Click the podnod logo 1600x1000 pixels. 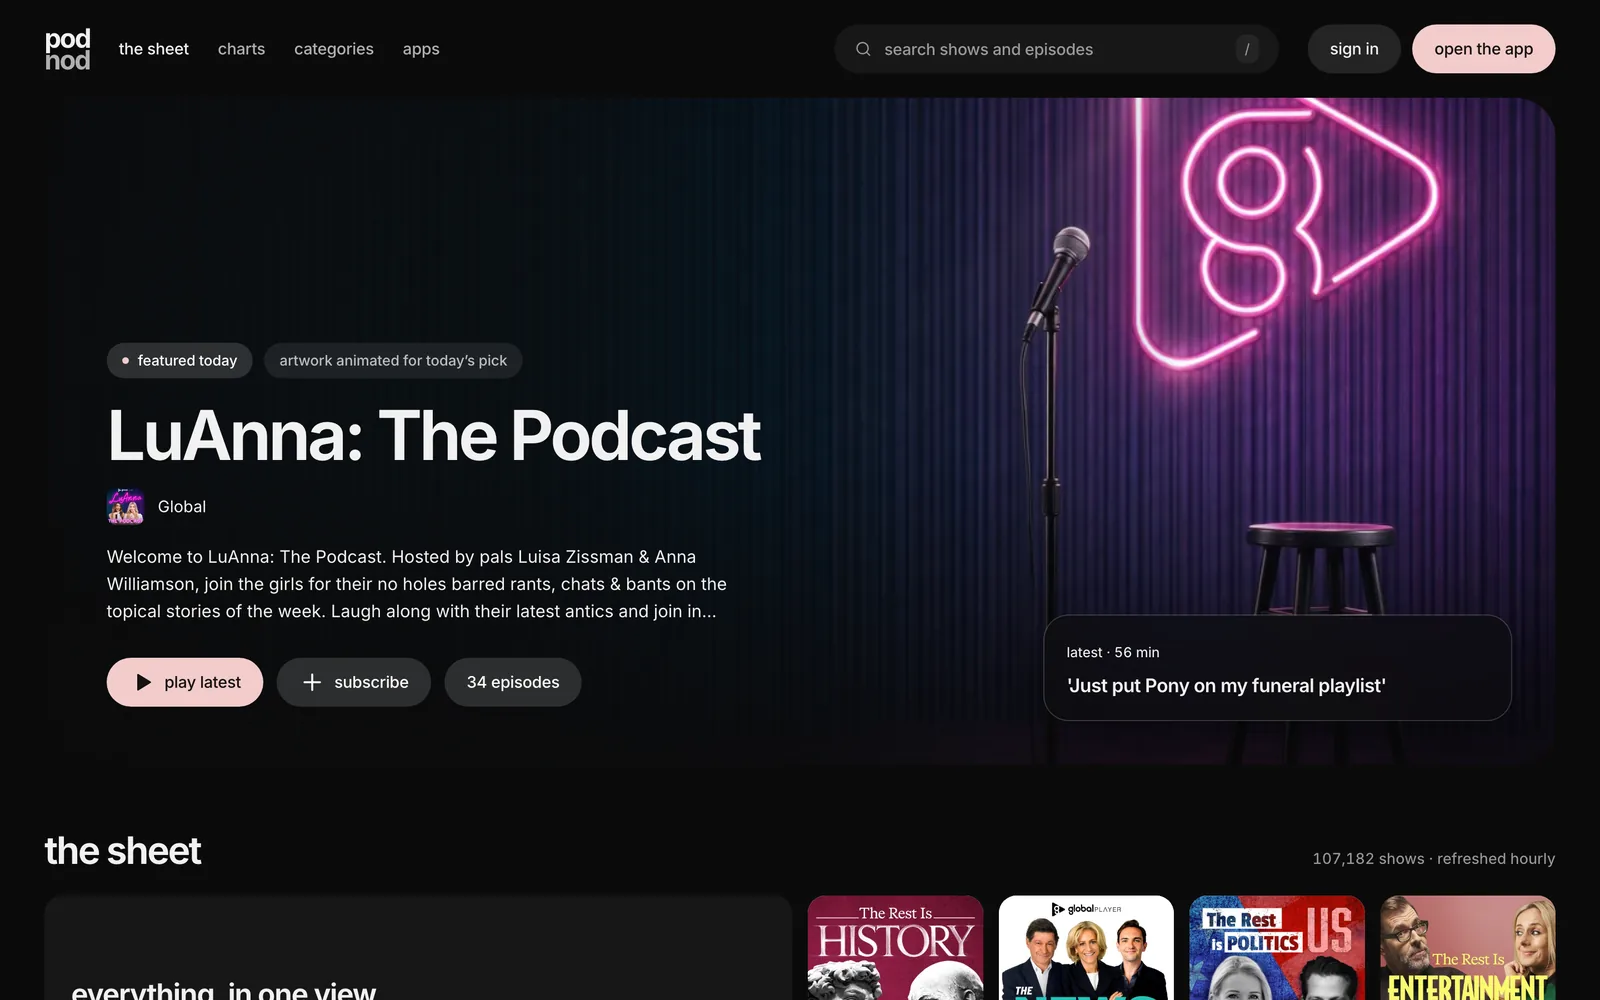pyautogui.click(x=68, y=49)
